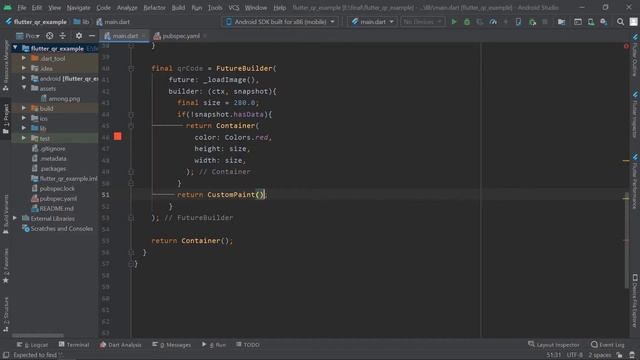
Task: Collapse flutter_qr_example root node
Action: pos(15,48)
